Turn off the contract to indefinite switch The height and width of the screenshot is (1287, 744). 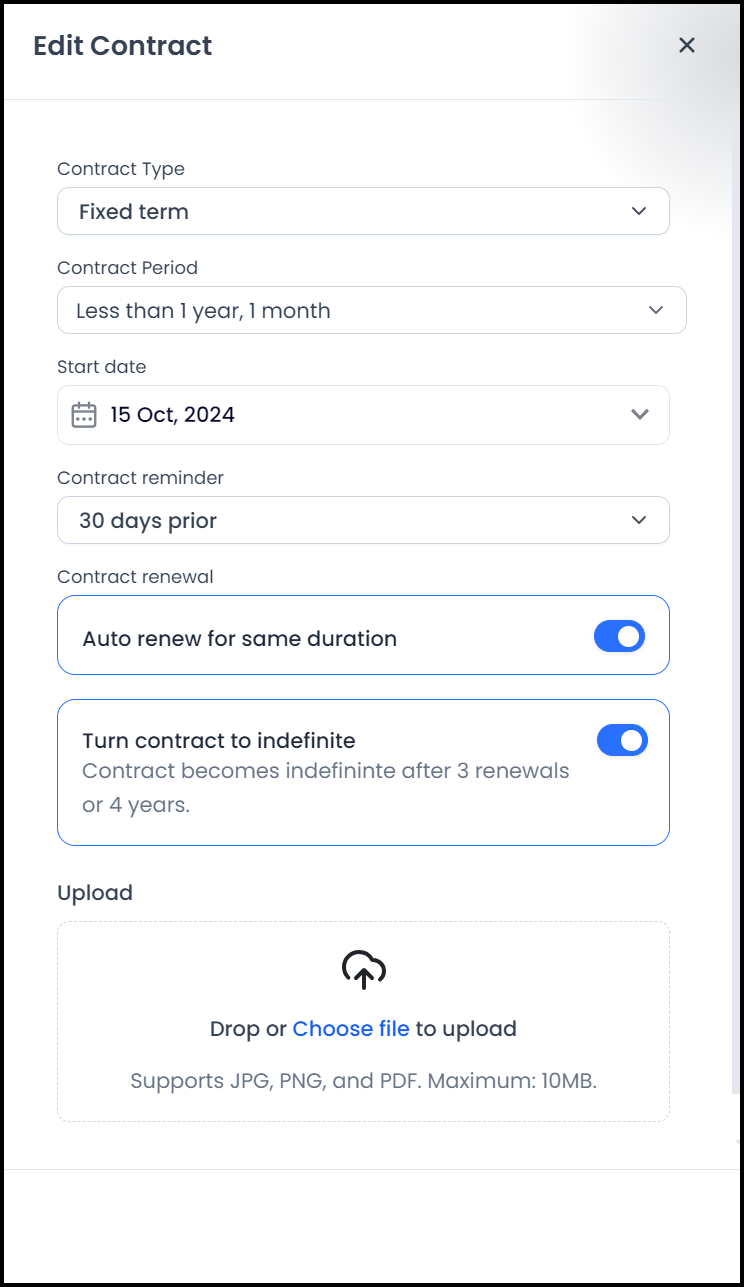click(x=622, y=740)
